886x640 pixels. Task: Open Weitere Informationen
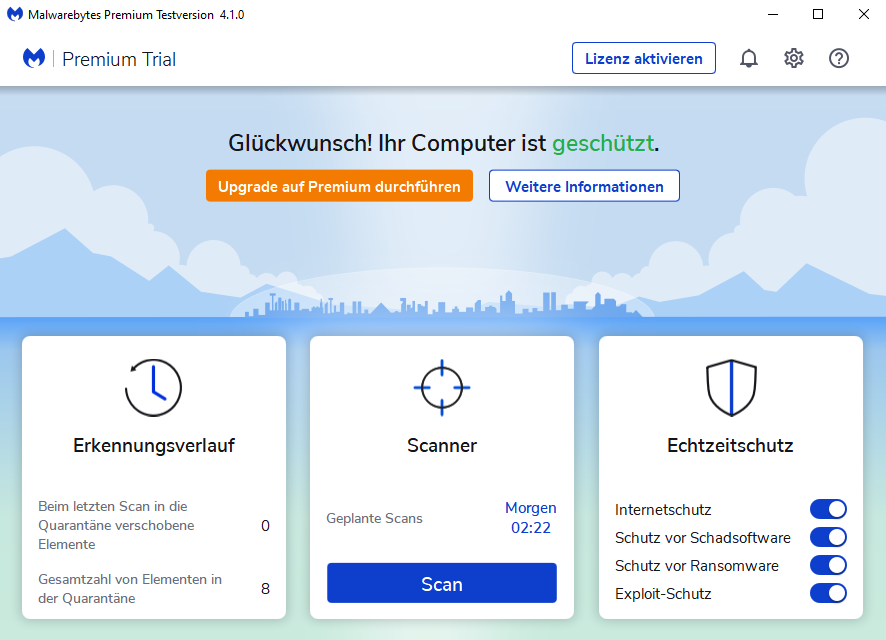pos(584,186)
